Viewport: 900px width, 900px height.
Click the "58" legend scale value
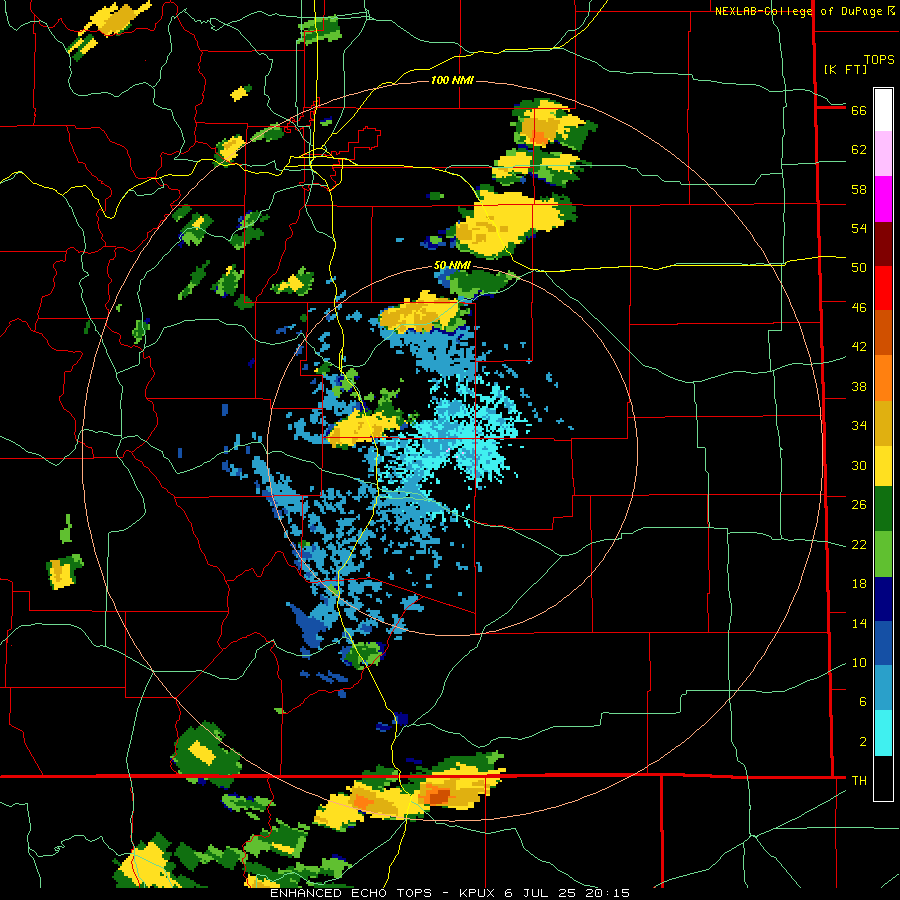[859, 189]
